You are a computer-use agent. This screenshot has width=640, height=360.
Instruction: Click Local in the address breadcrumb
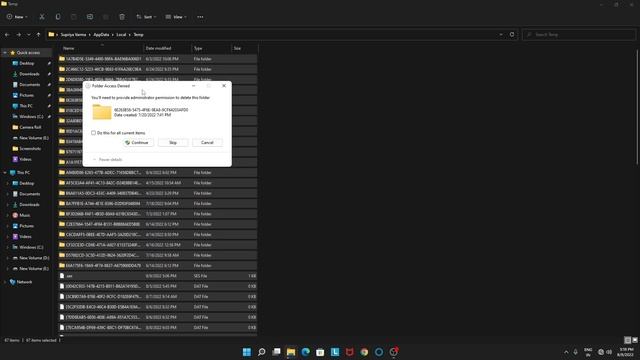click(121, 35)
